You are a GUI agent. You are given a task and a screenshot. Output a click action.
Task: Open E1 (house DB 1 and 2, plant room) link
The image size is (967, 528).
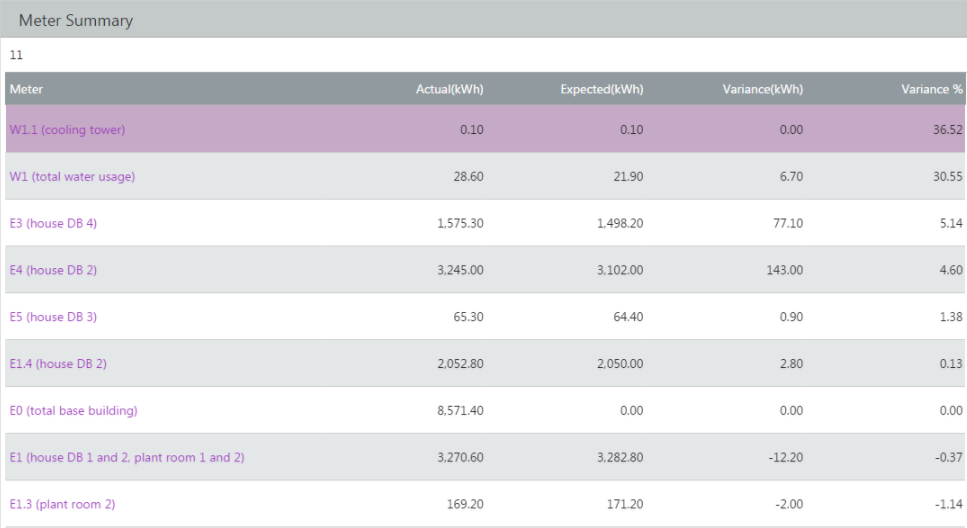pyautogui.click(x=127, y=458)
